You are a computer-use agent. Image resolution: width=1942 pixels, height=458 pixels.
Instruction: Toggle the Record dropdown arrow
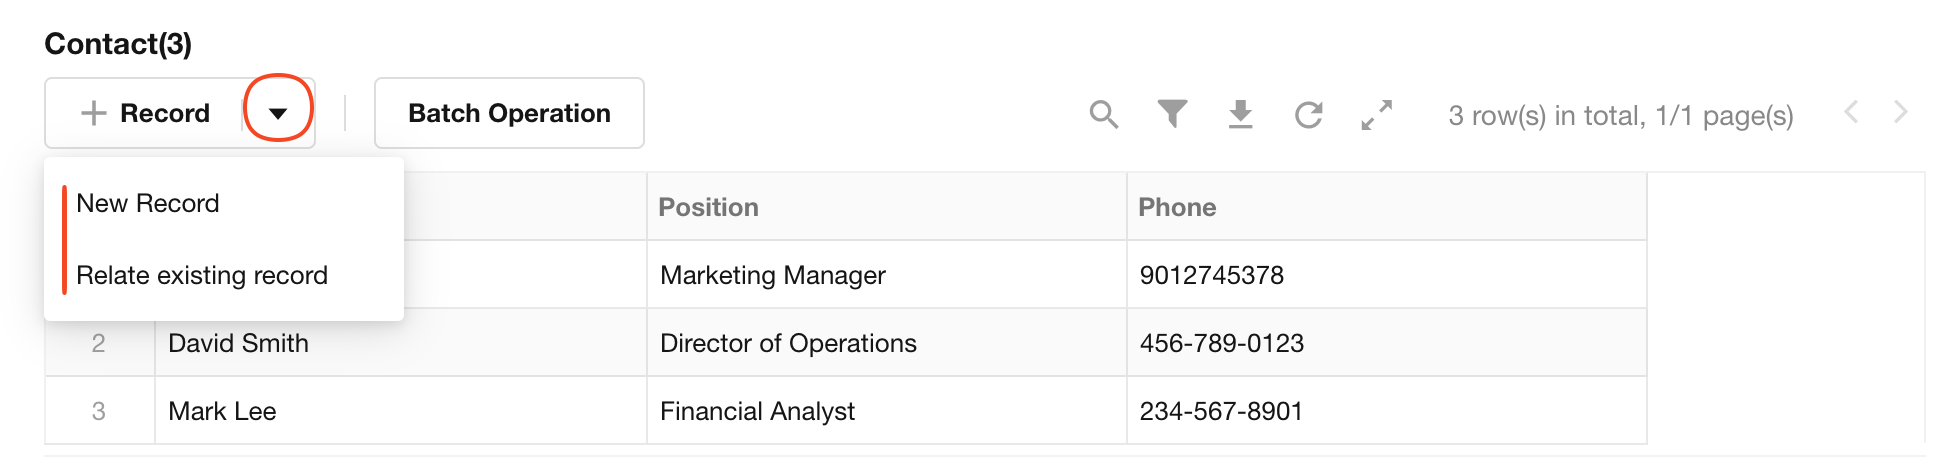[x=278, y=113]
